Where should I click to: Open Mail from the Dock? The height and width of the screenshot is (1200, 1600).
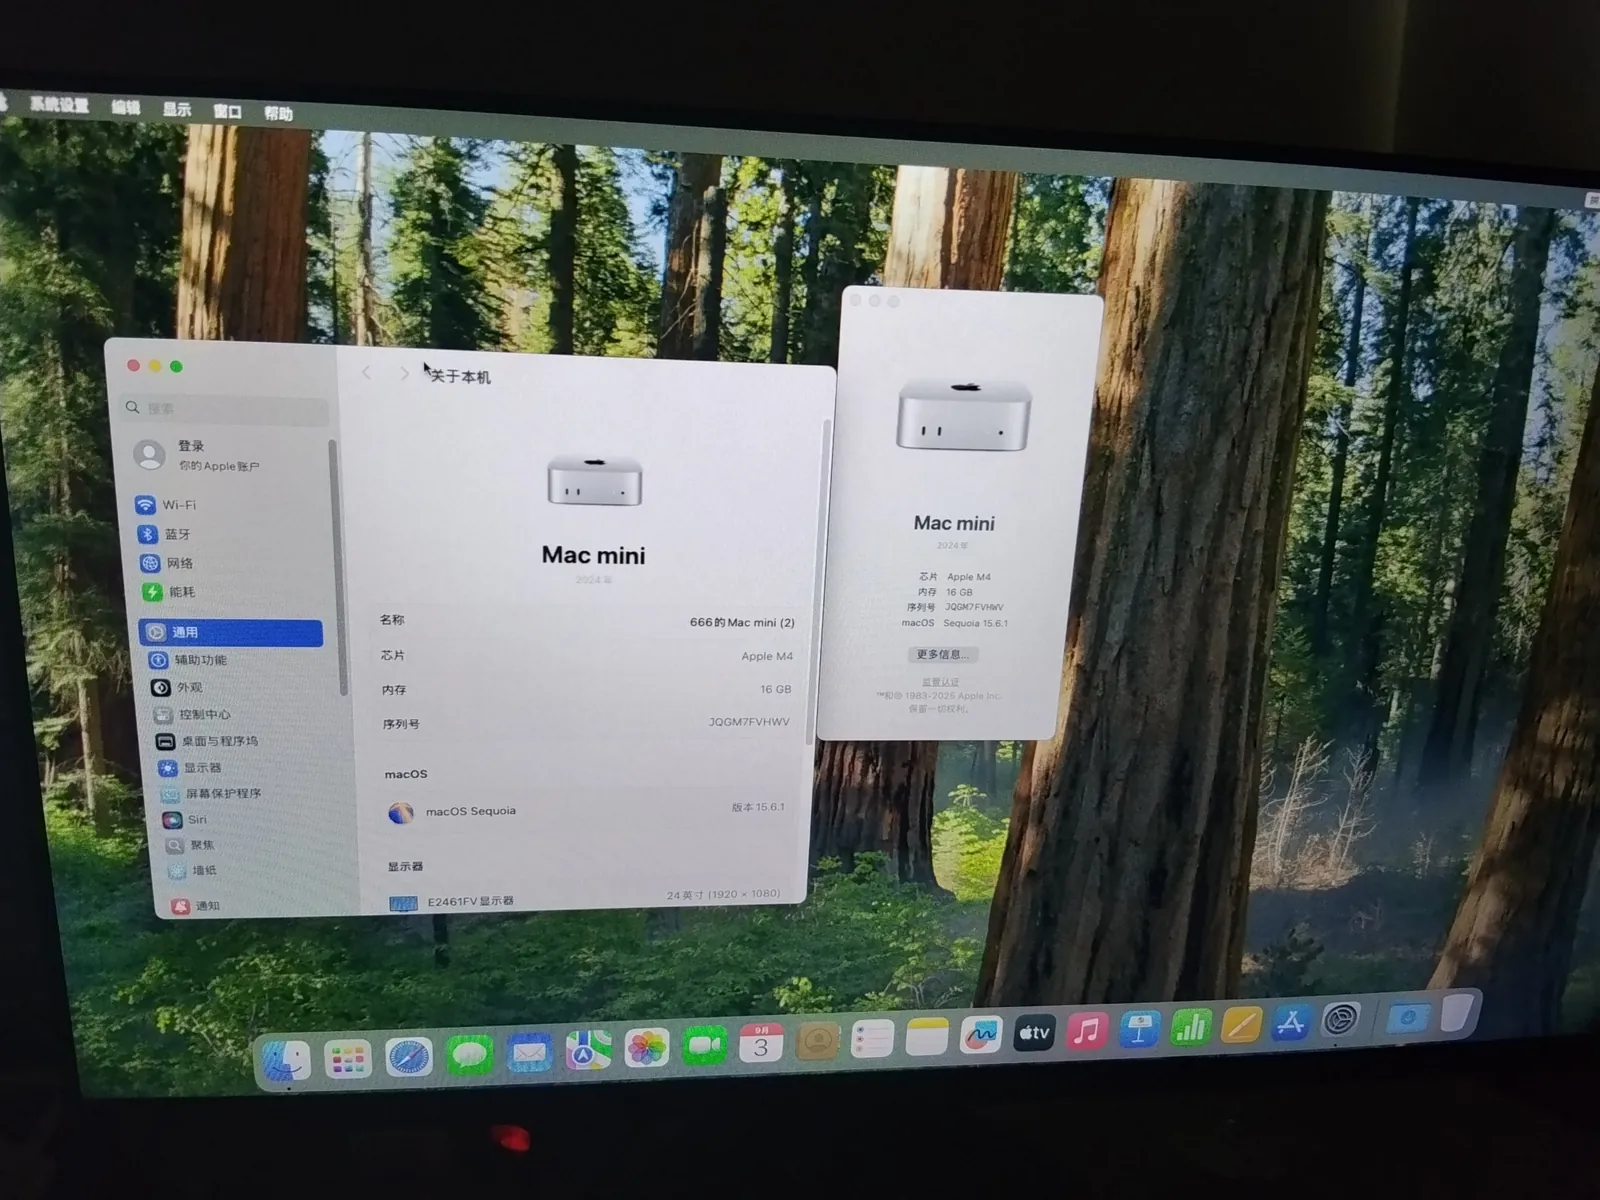(529, 1053)
